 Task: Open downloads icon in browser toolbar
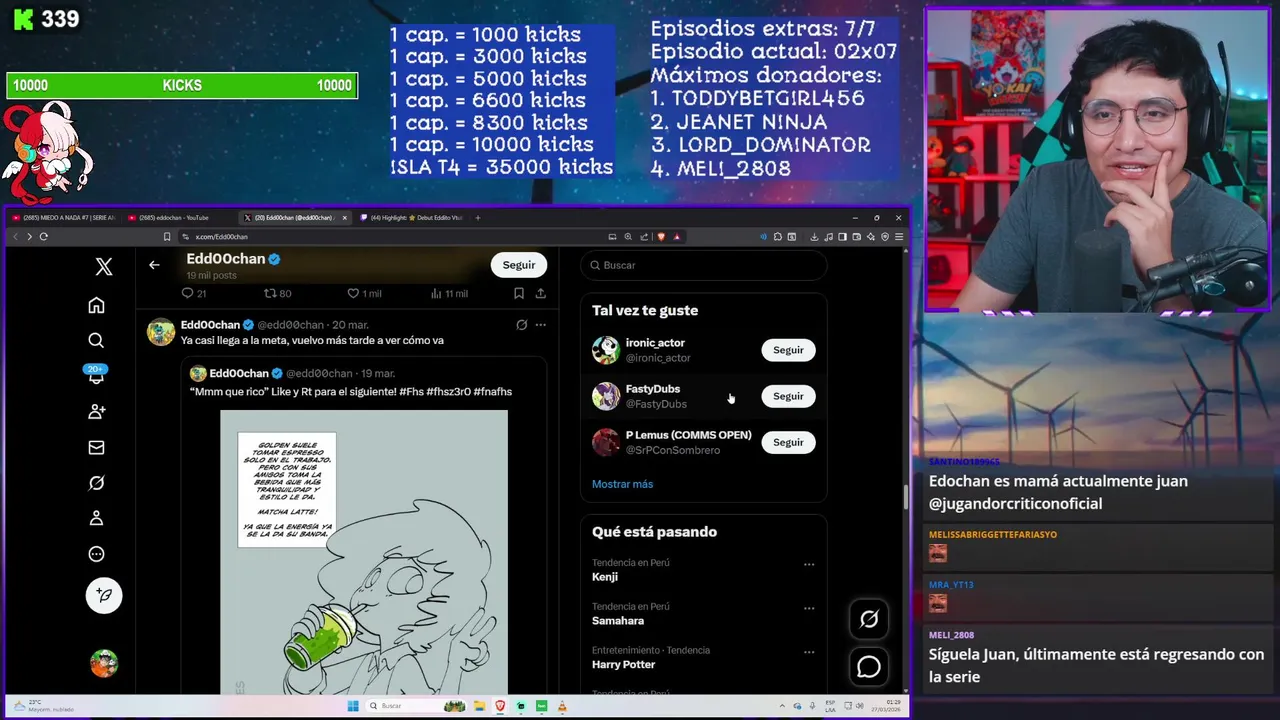tap(814, 237)
